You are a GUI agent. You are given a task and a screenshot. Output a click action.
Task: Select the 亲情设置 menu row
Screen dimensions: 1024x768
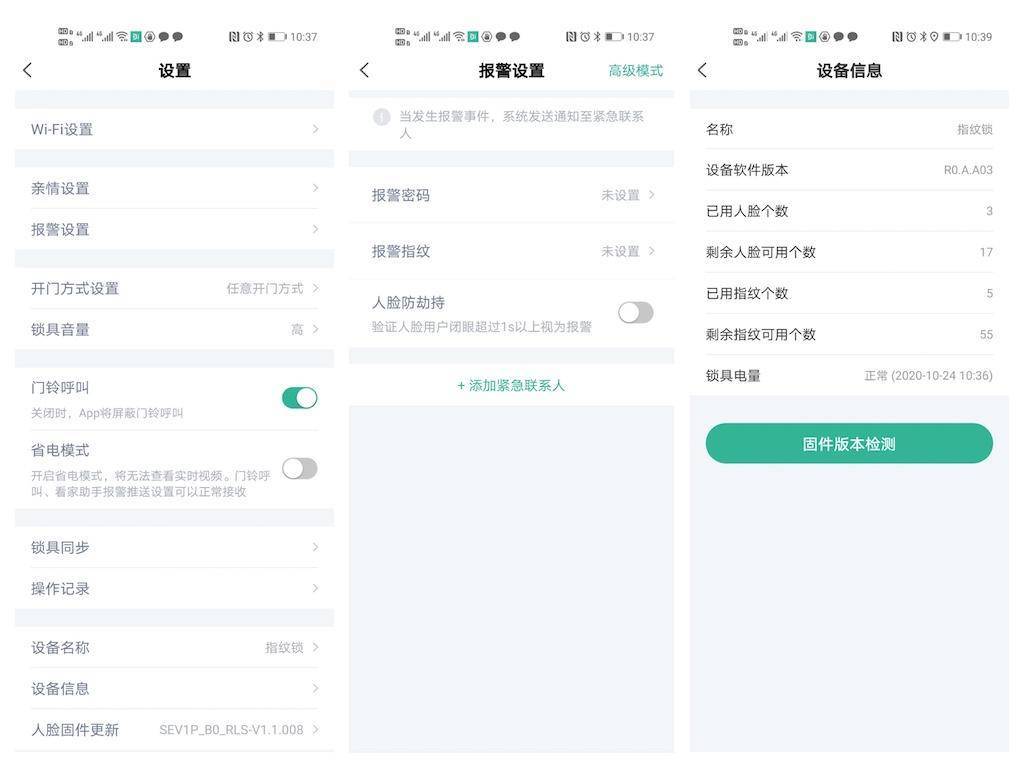(174, 188)
